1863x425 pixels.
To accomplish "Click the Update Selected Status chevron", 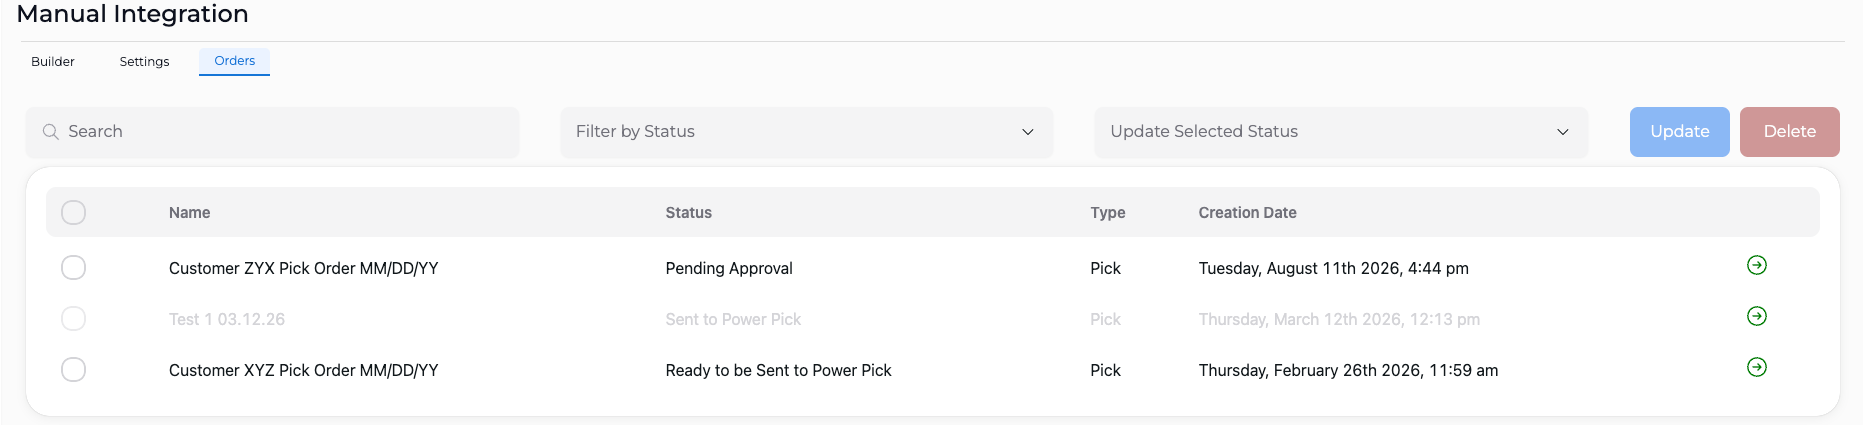I will click(x=1562, y=132).
